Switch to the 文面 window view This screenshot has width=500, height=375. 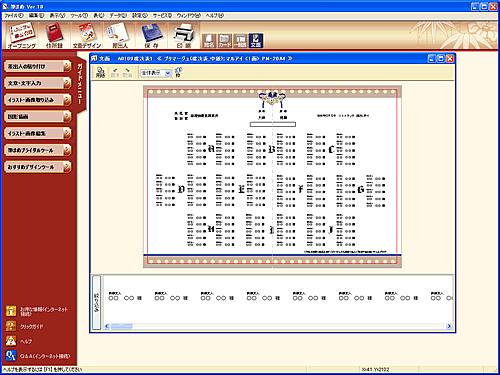[x=256, y=41]
